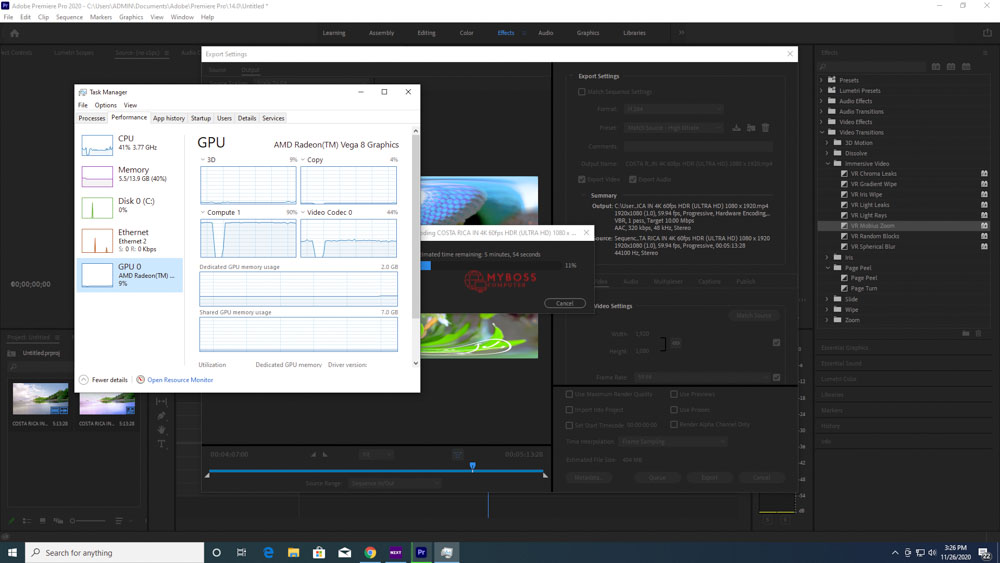
Task: Expand the Audio Effects folder
Action: 822,101
